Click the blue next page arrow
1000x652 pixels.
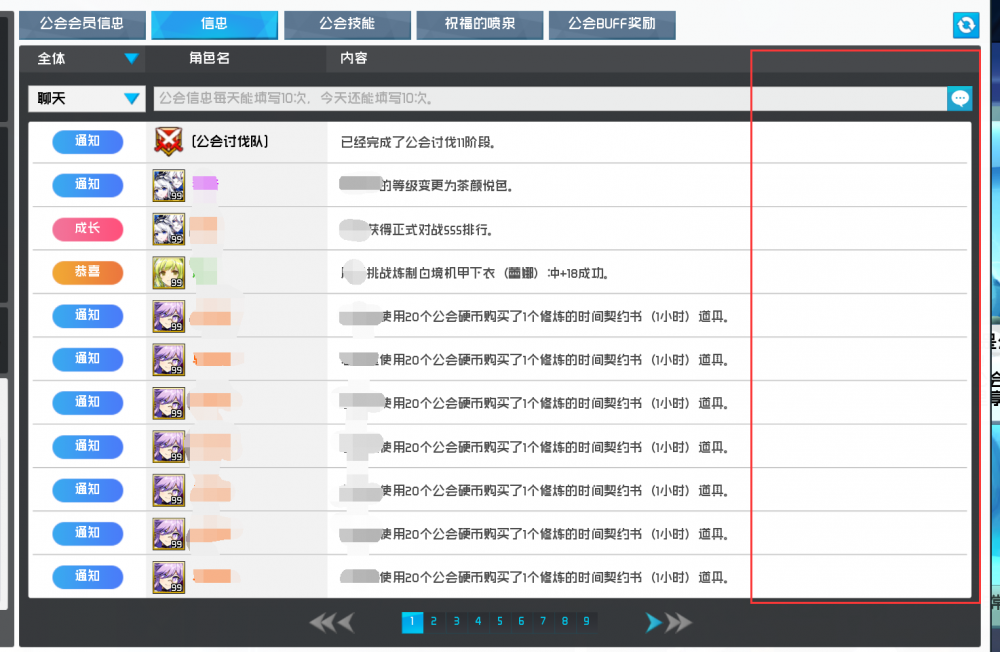pyautogui.click(x=653, y=622)
